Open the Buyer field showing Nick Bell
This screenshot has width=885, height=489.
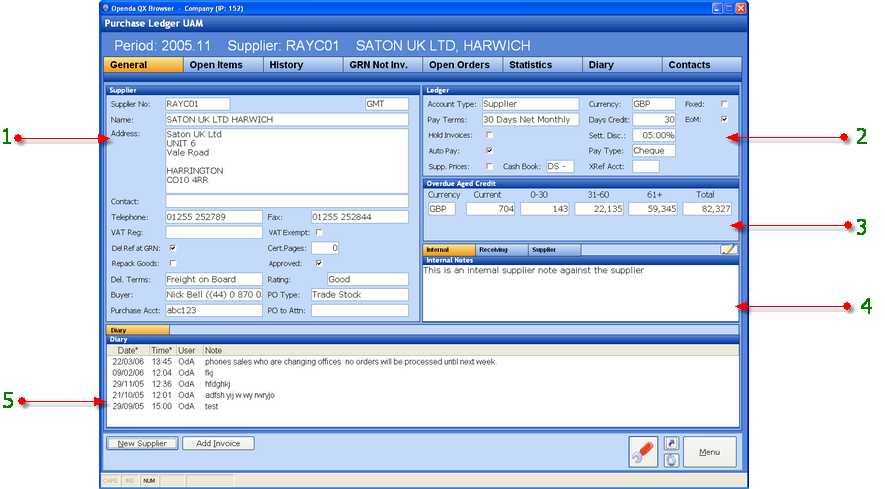213,294
